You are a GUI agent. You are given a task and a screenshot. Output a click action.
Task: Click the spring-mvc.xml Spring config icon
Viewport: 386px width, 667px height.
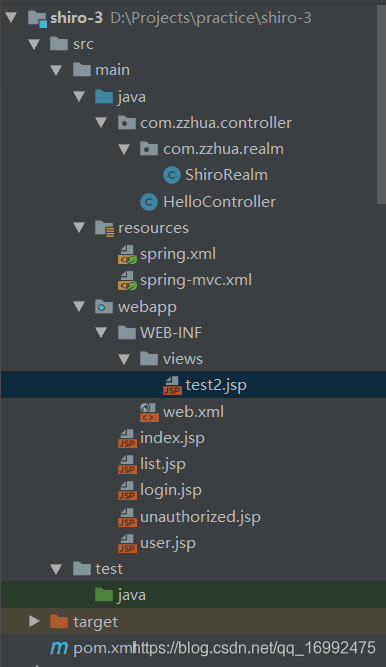coord(127,281)
